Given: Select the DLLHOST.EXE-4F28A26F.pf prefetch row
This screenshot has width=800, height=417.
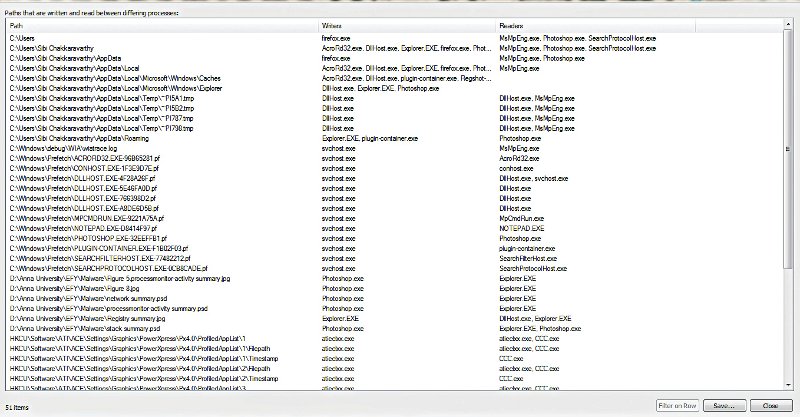Looking at the screenshot, I should pyautogui.click(x=394, y=179).
